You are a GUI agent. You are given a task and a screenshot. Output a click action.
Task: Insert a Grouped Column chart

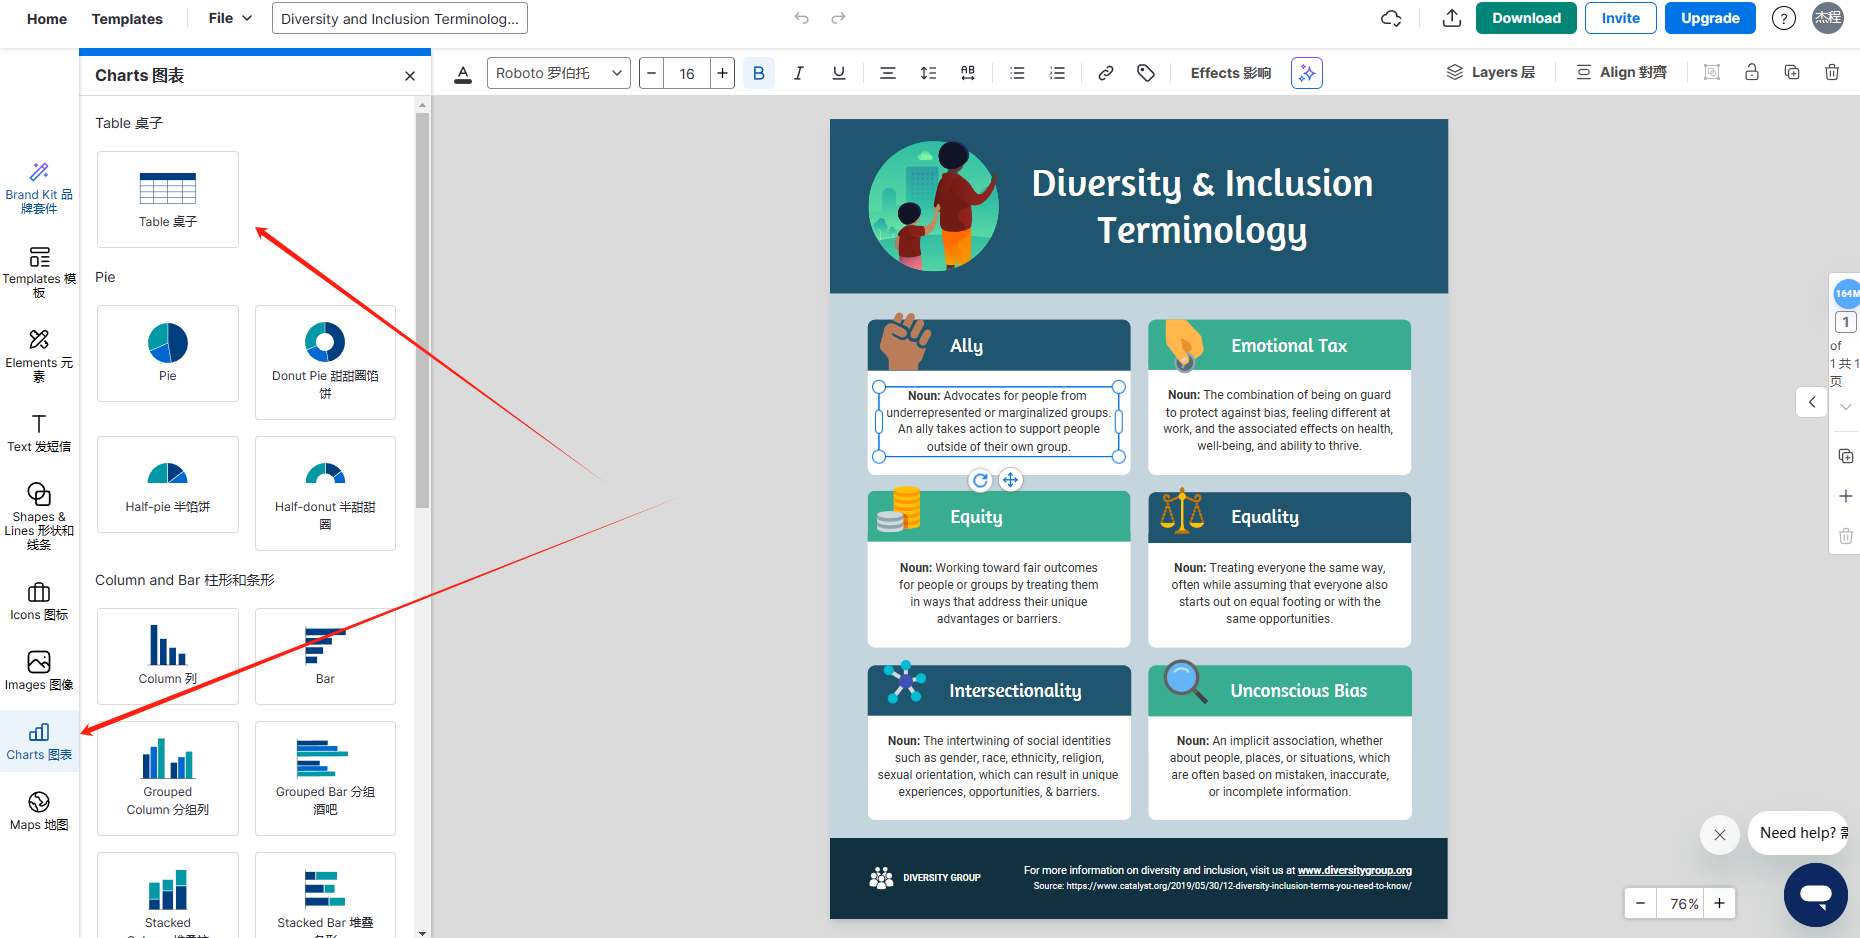click(x=168, y=778)
